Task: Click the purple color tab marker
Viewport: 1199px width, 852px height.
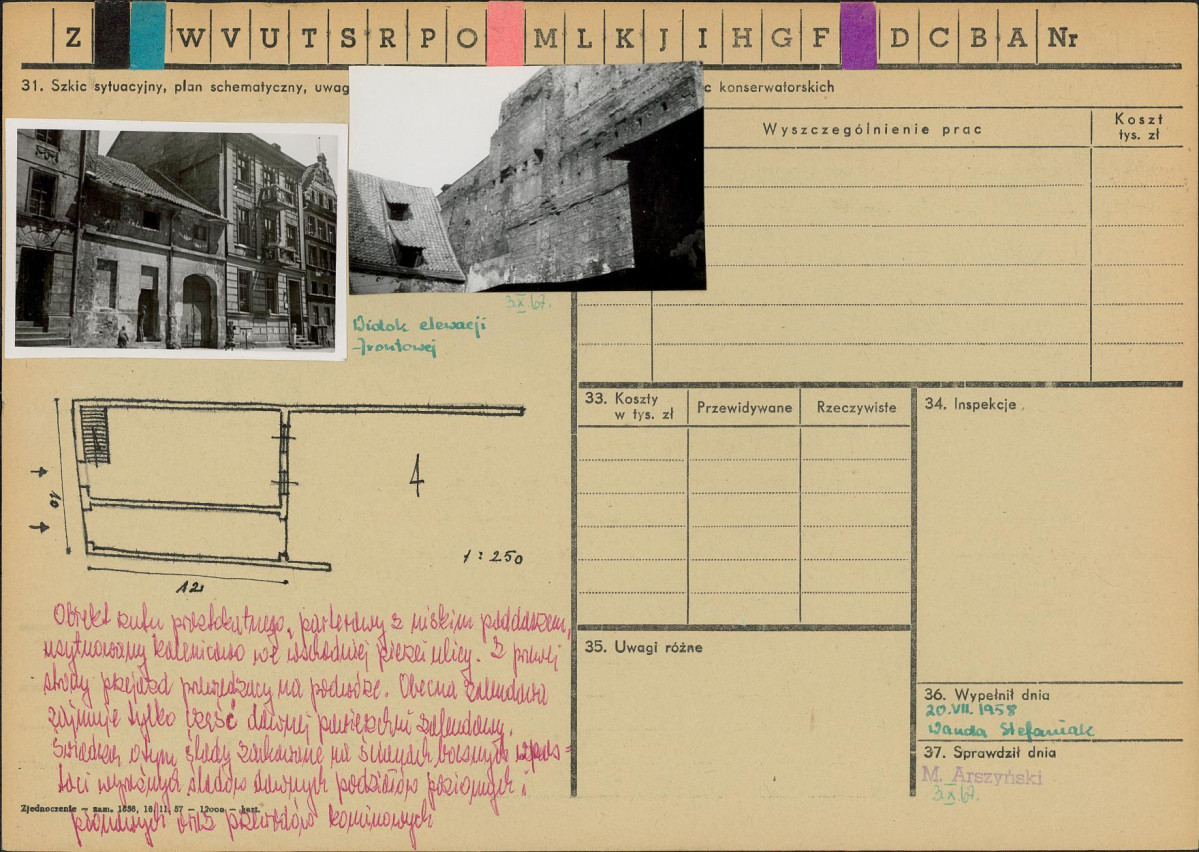Action: (x=858, y=35)
